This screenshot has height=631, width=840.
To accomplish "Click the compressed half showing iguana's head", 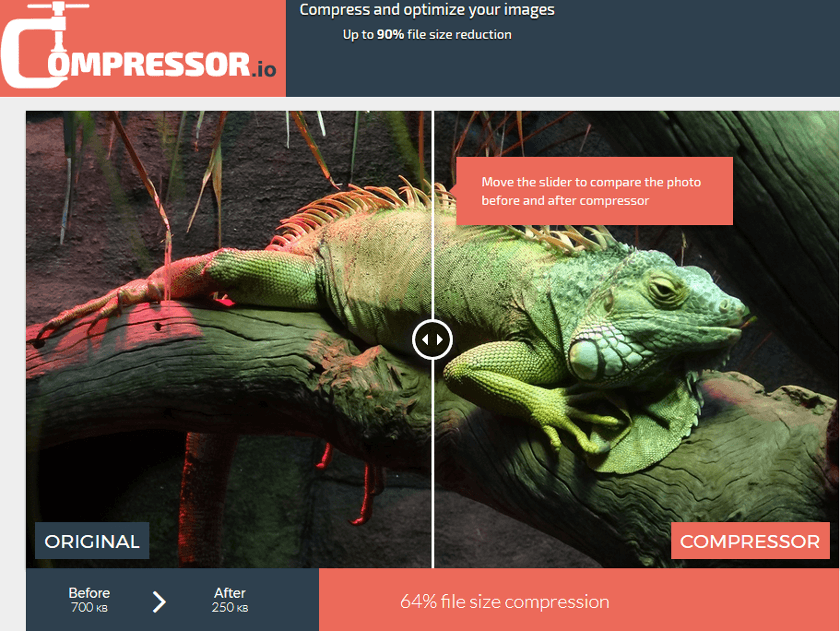I will tap(636, 339).
